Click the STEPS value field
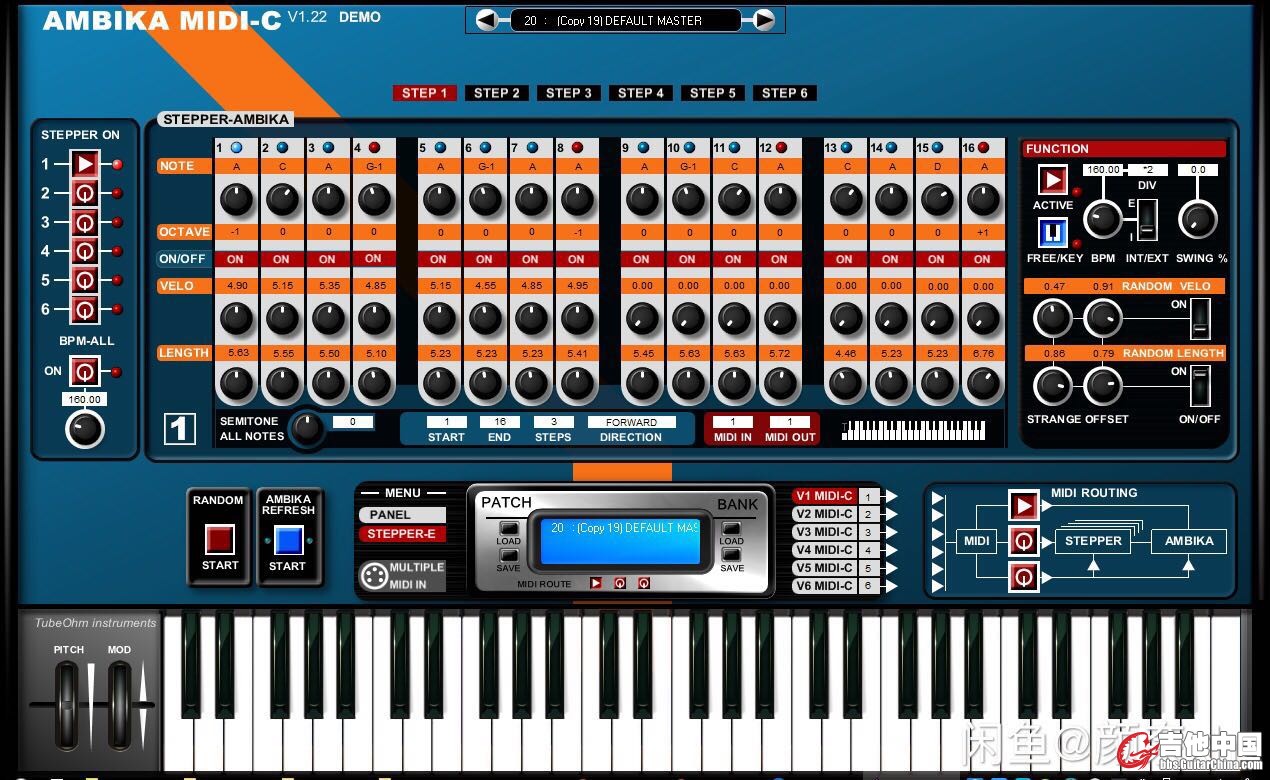Screen dimensions: 1270x780 pyautogui.click(x=553, y=422)
